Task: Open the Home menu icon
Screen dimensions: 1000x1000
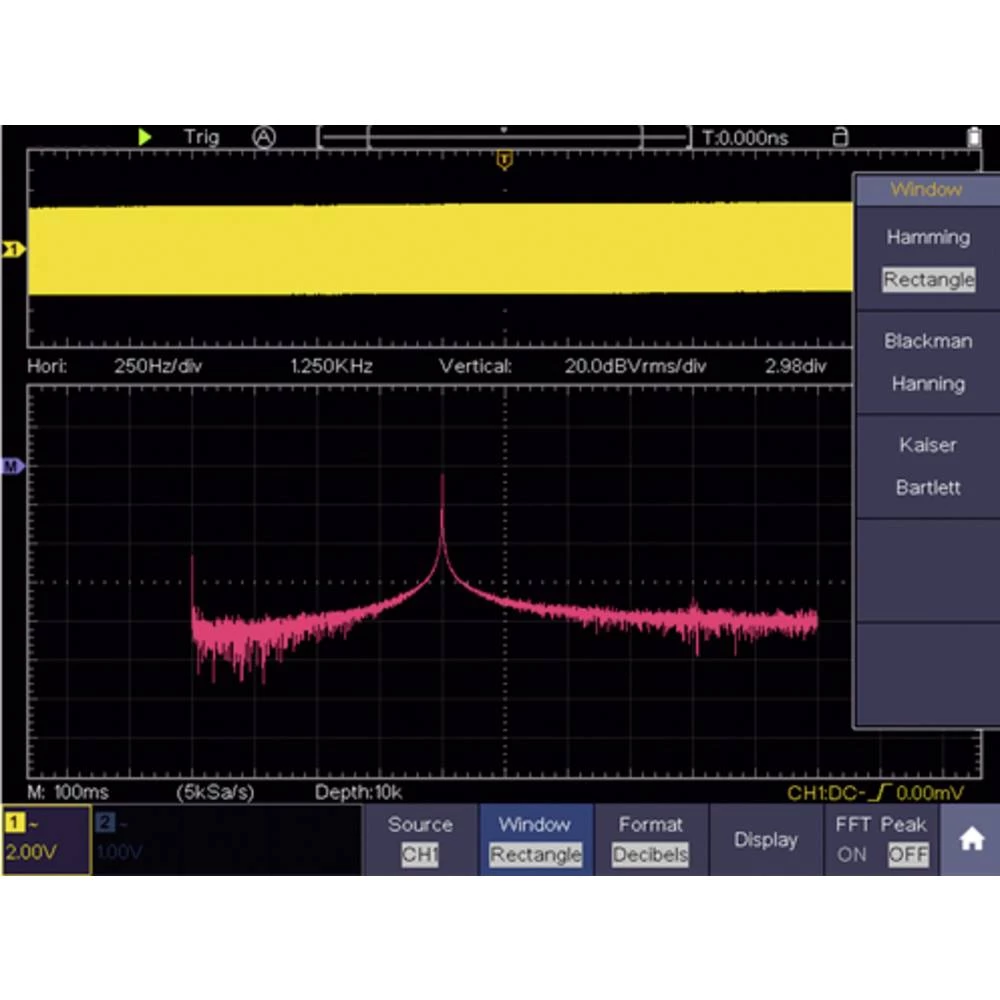Action: click(971, 840)
